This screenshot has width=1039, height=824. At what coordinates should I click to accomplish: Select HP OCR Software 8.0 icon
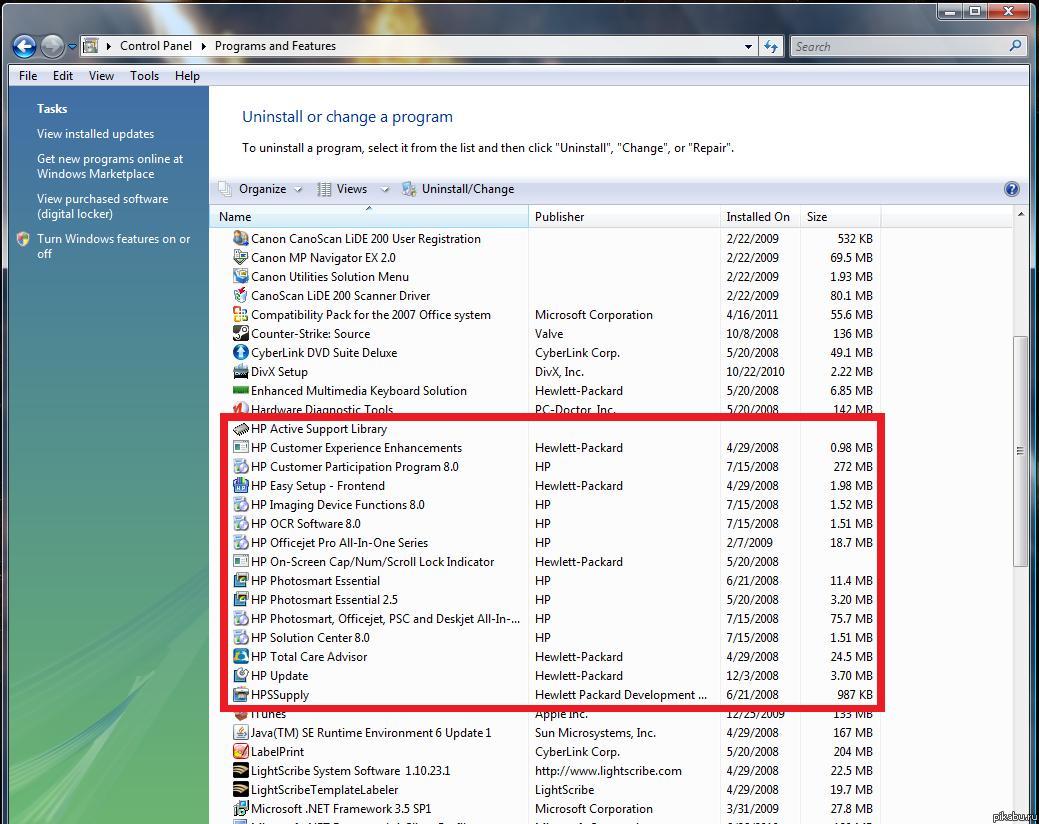241,523
